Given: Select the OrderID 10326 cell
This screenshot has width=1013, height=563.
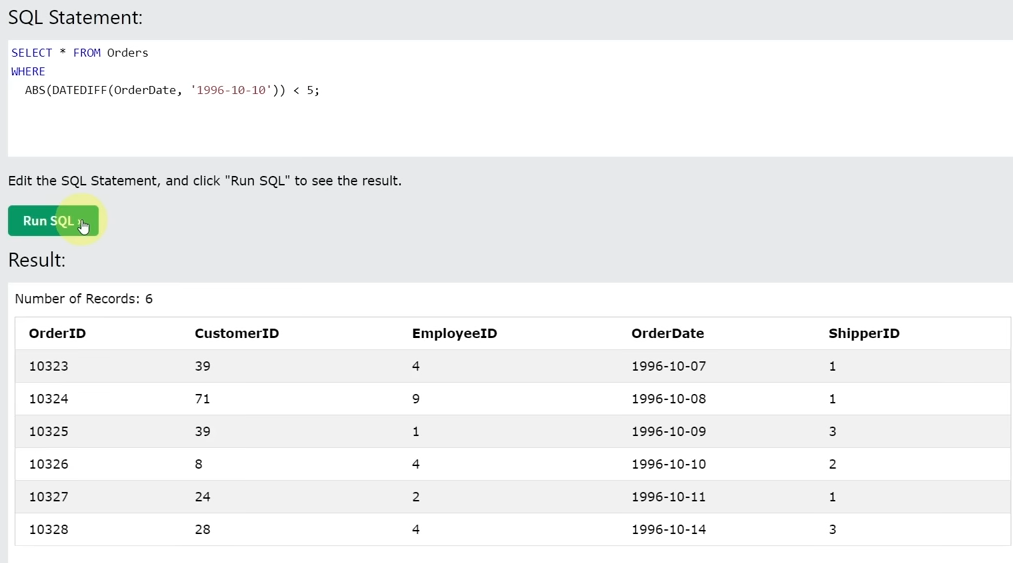Looking at the screenshot, I should (x=48, y=464).
